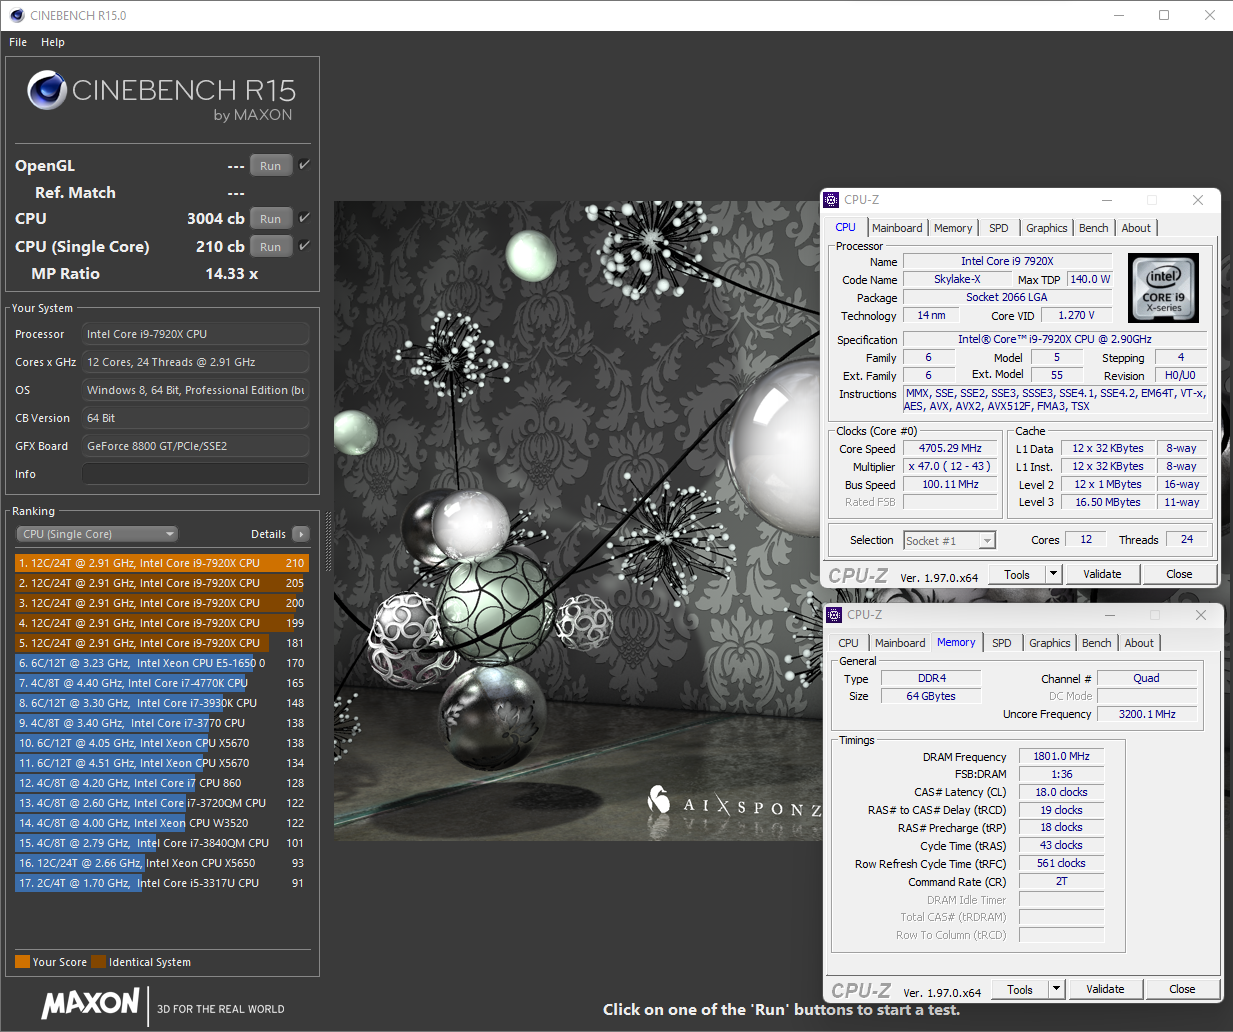Viewport: 1233px width, 1032px height.
Task: Click the memory Size value 64 GBytes
Action: (x=931, y=696)
